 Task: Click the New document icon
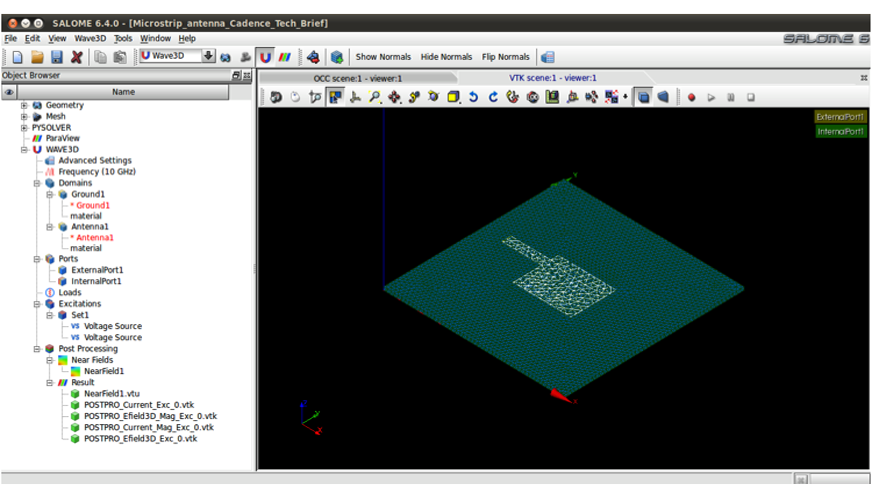click(17, 57)
